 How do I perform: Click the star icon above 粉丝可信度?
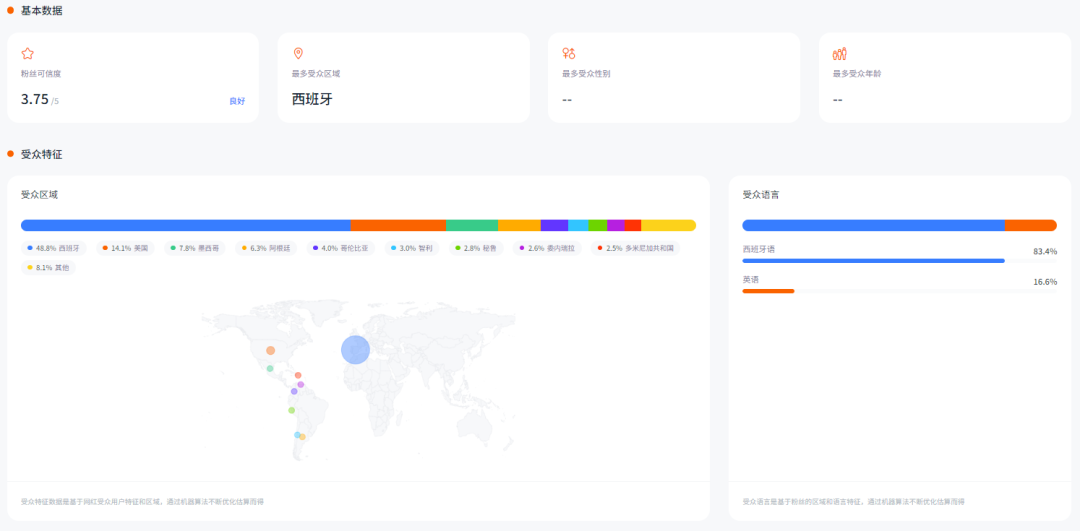(28, 54)
